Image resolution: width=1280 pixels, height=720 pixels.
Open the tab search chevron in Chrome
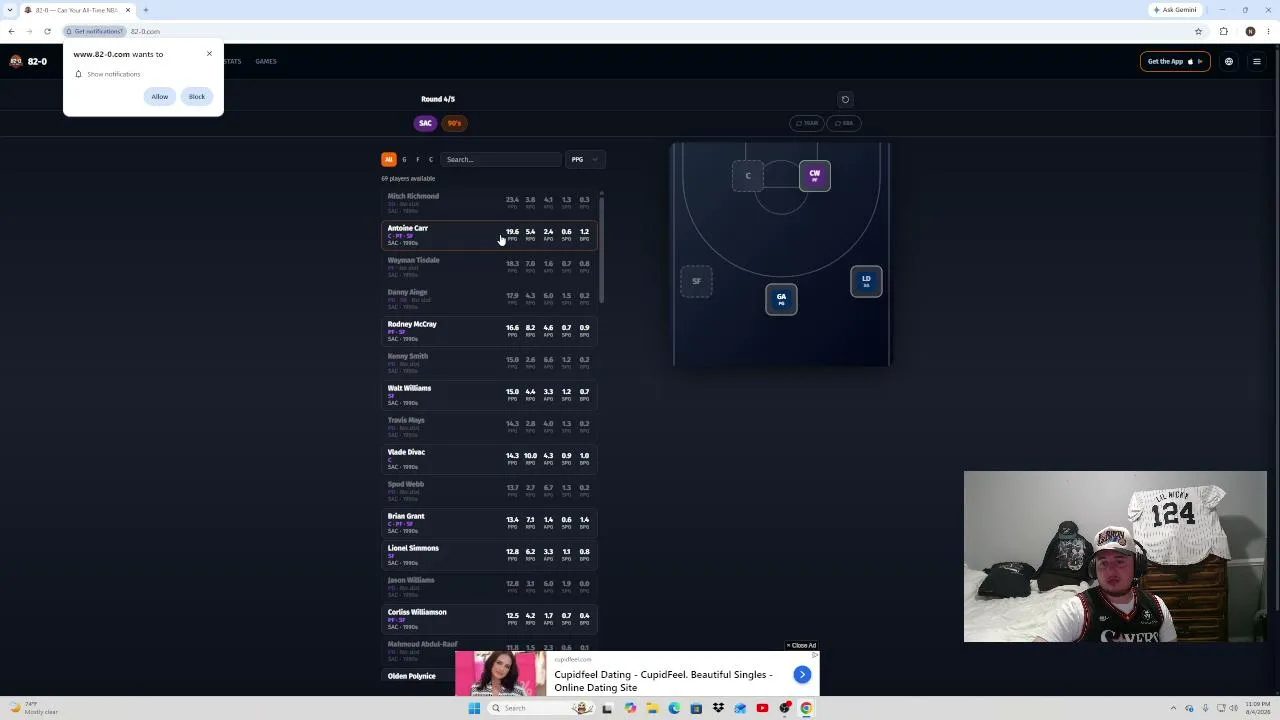coord(11,10)
